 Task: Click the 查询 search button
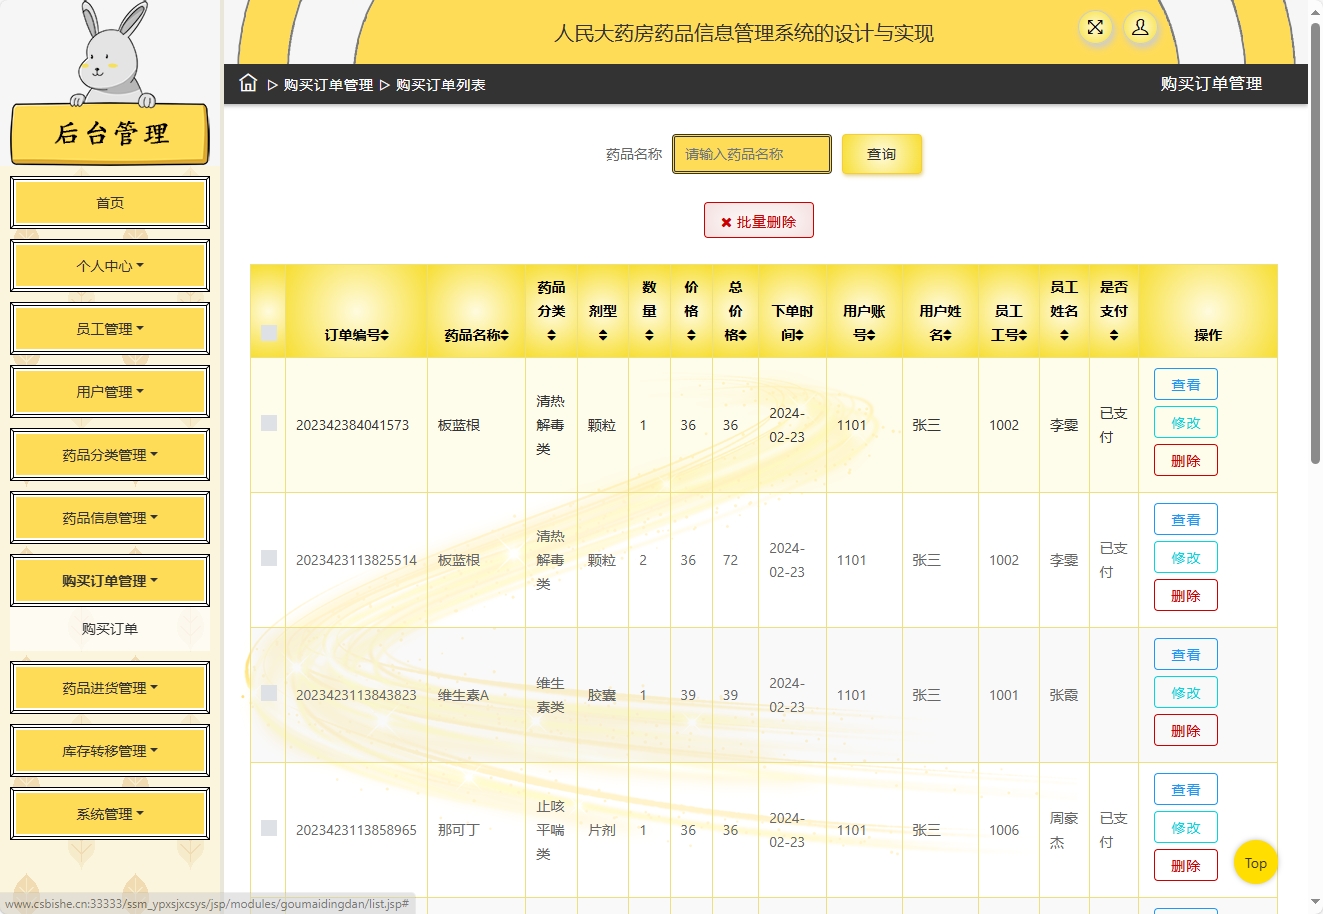tap(881, 154)
